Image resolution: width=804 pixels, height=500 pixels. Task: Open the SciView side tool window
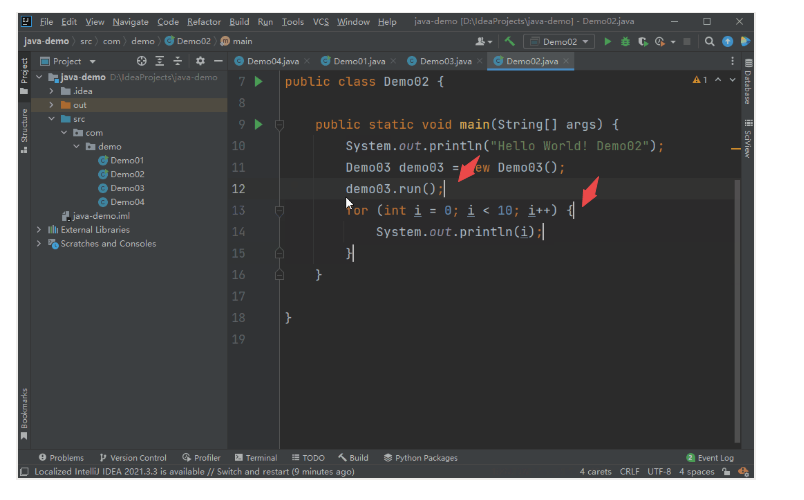pyautogui.click(x=748, y=139)
